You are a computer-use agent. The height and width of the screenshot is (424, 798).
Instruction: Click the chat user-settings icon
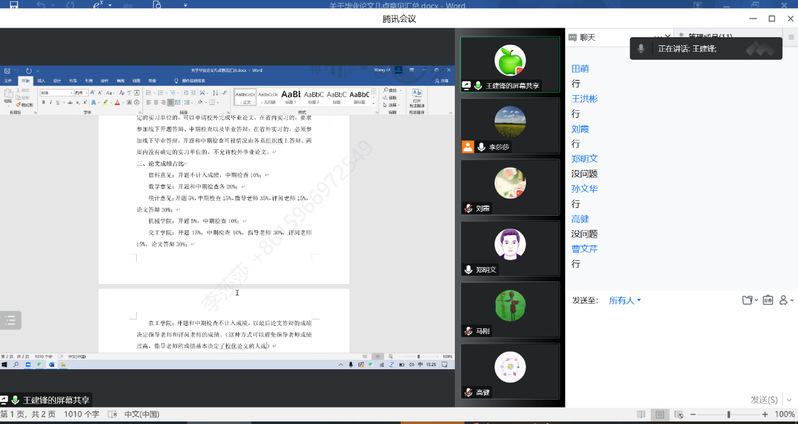point(785,300)
